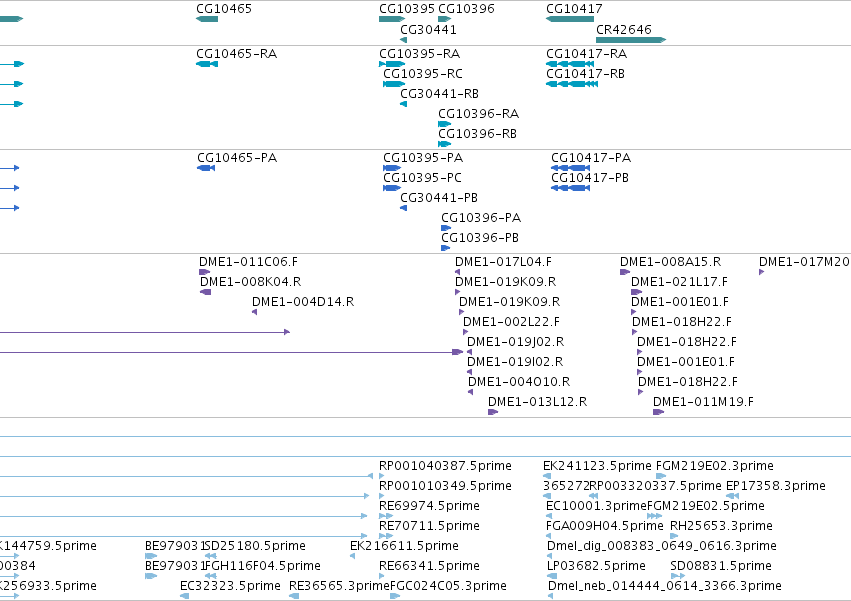Select EST label Dmel_neb_014444_0614_3366.3prime
851x601 pixels.
pos(665,586)
